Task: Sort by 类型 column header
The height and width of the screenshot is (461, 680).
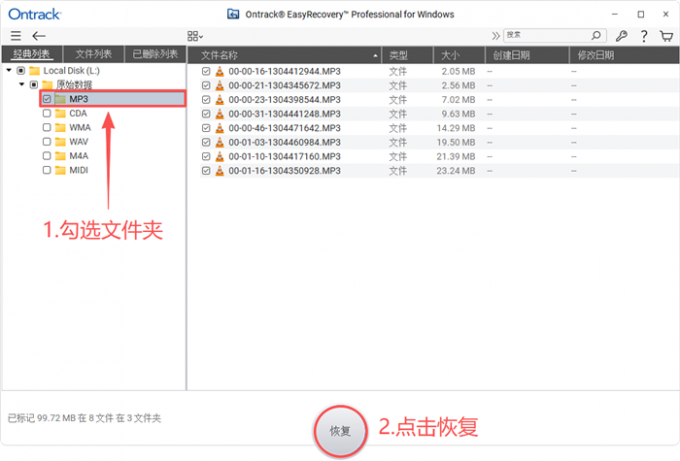Action: tap(407, 56)
